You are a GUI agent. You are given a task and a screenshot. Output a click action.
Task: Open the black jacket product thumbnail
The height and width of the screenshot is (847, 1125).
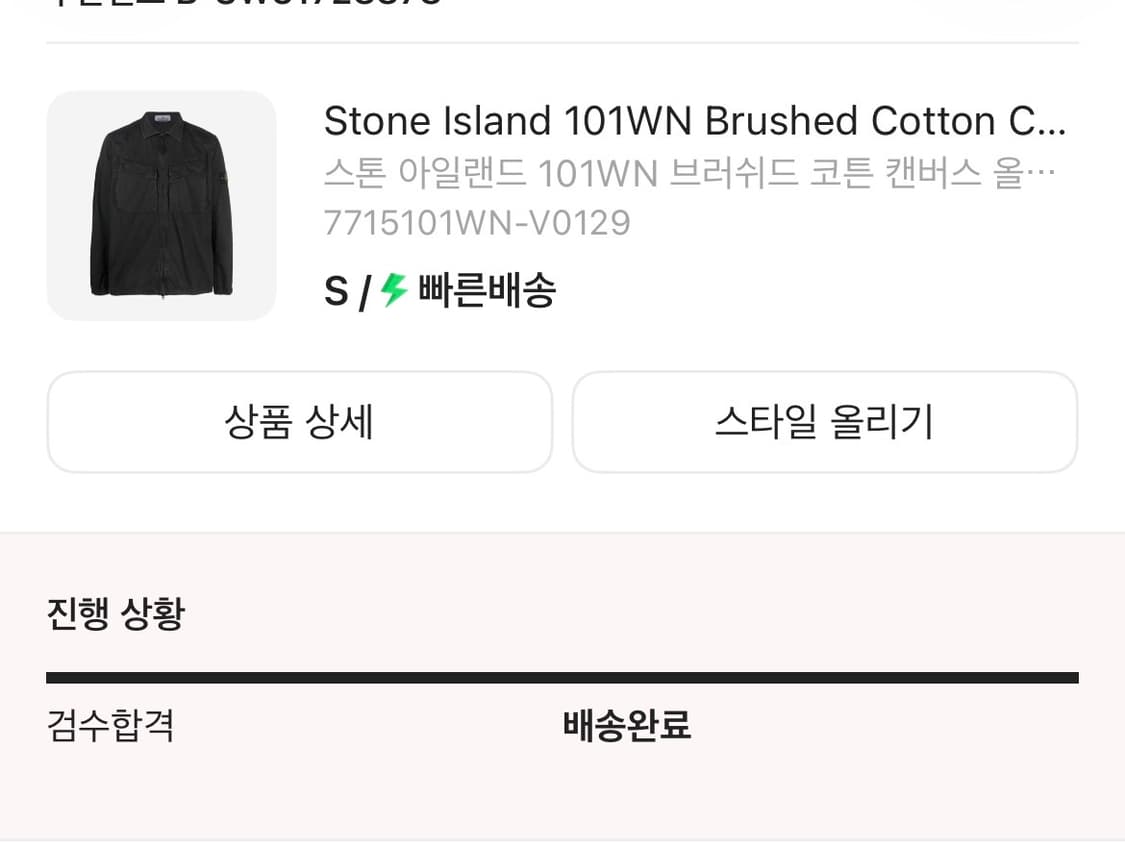point(161,205)
